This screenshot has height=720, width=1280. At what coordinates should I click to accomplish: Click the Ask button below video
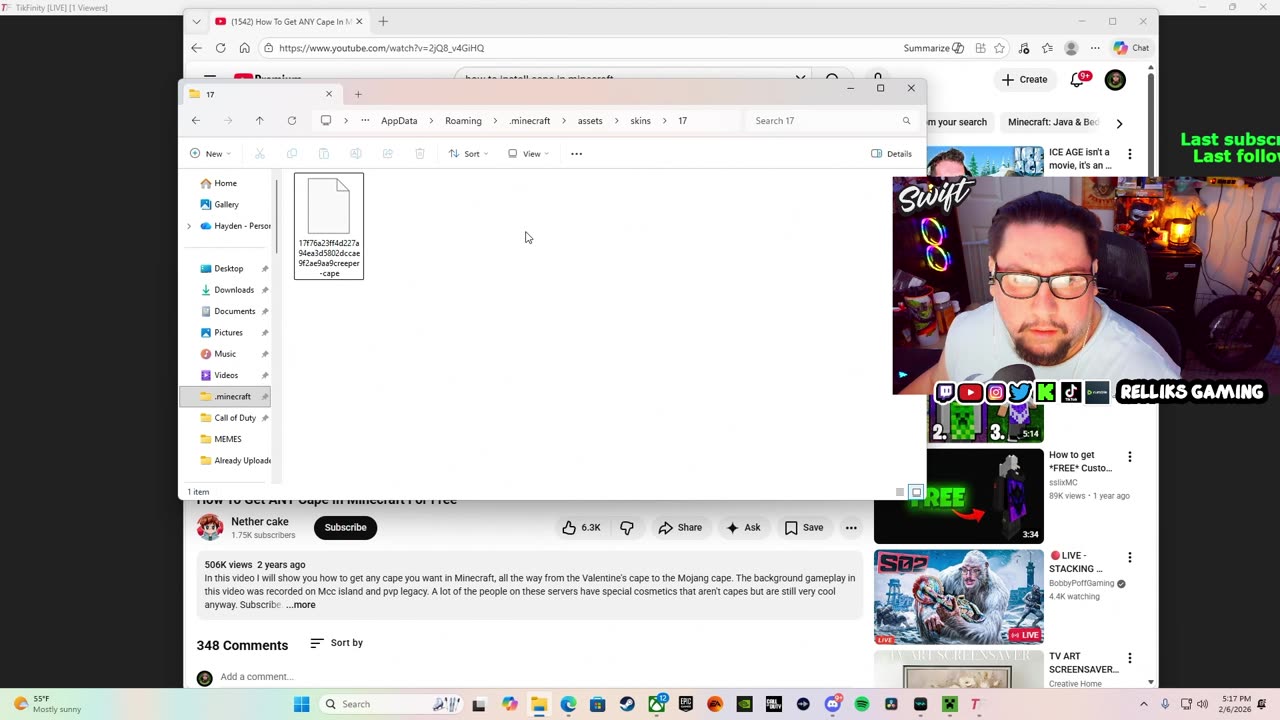pos(744,528)
